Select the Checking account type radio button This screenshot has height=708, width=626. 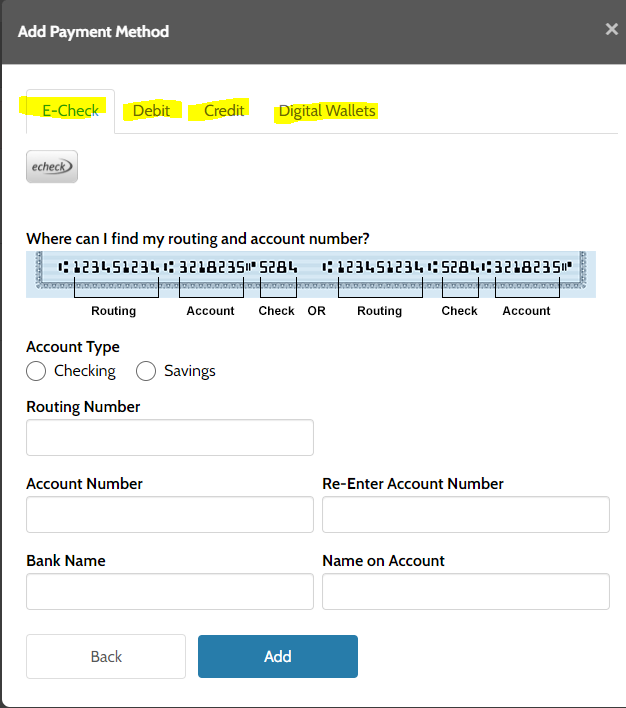click(36, 371)
